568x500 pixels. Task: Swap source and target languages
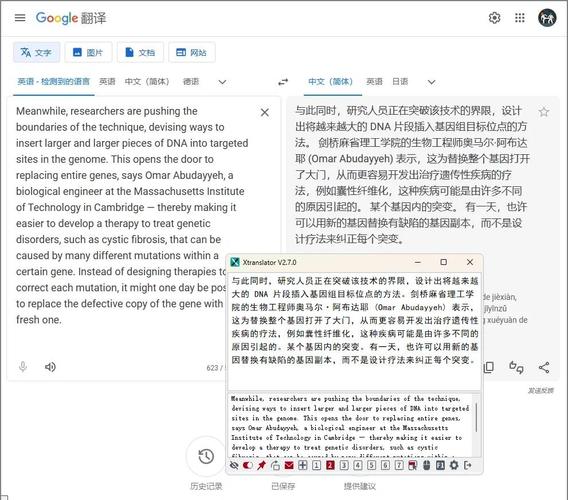point(283,82)
